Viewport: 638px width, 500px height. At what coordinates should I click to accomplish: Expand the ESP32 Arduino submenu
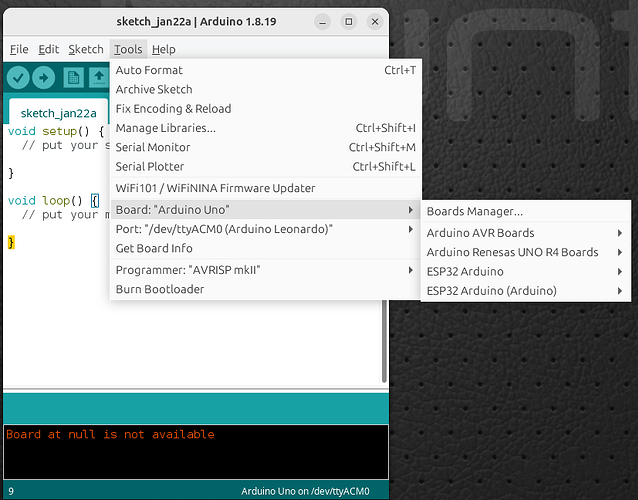pos(526,271)
